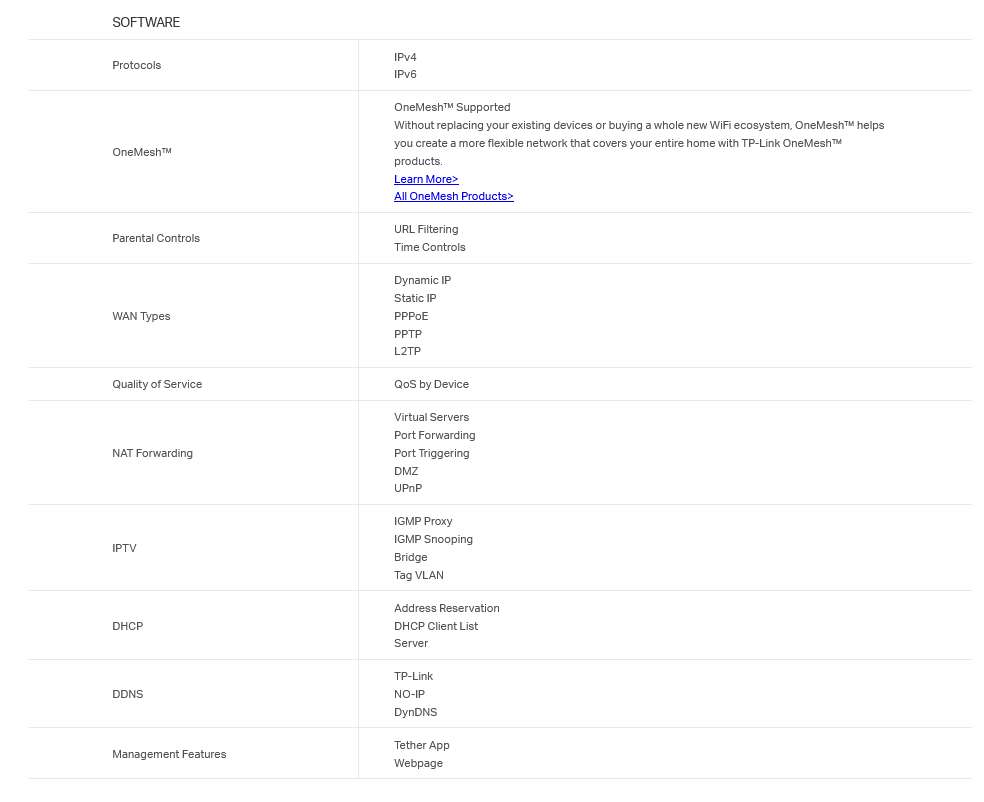The image size is (984, 802).
Task: Select the Protocols row label
Action: [x=137, y=65]
